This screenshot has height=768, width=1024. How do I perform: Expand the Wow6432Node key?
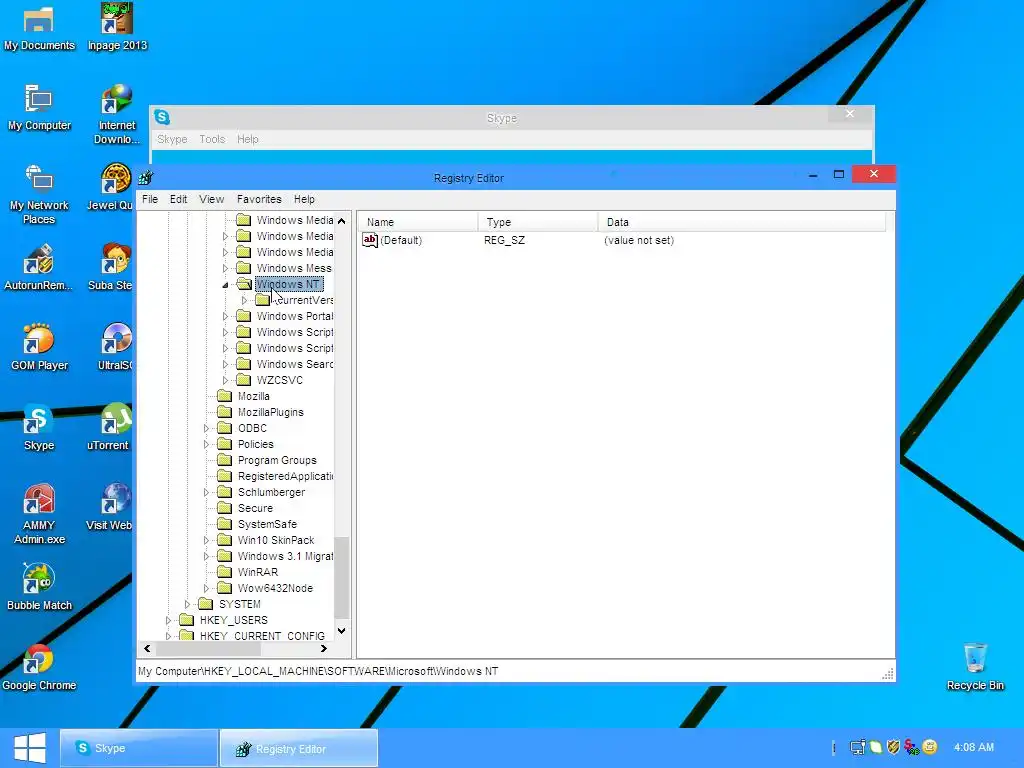(206, 588)
